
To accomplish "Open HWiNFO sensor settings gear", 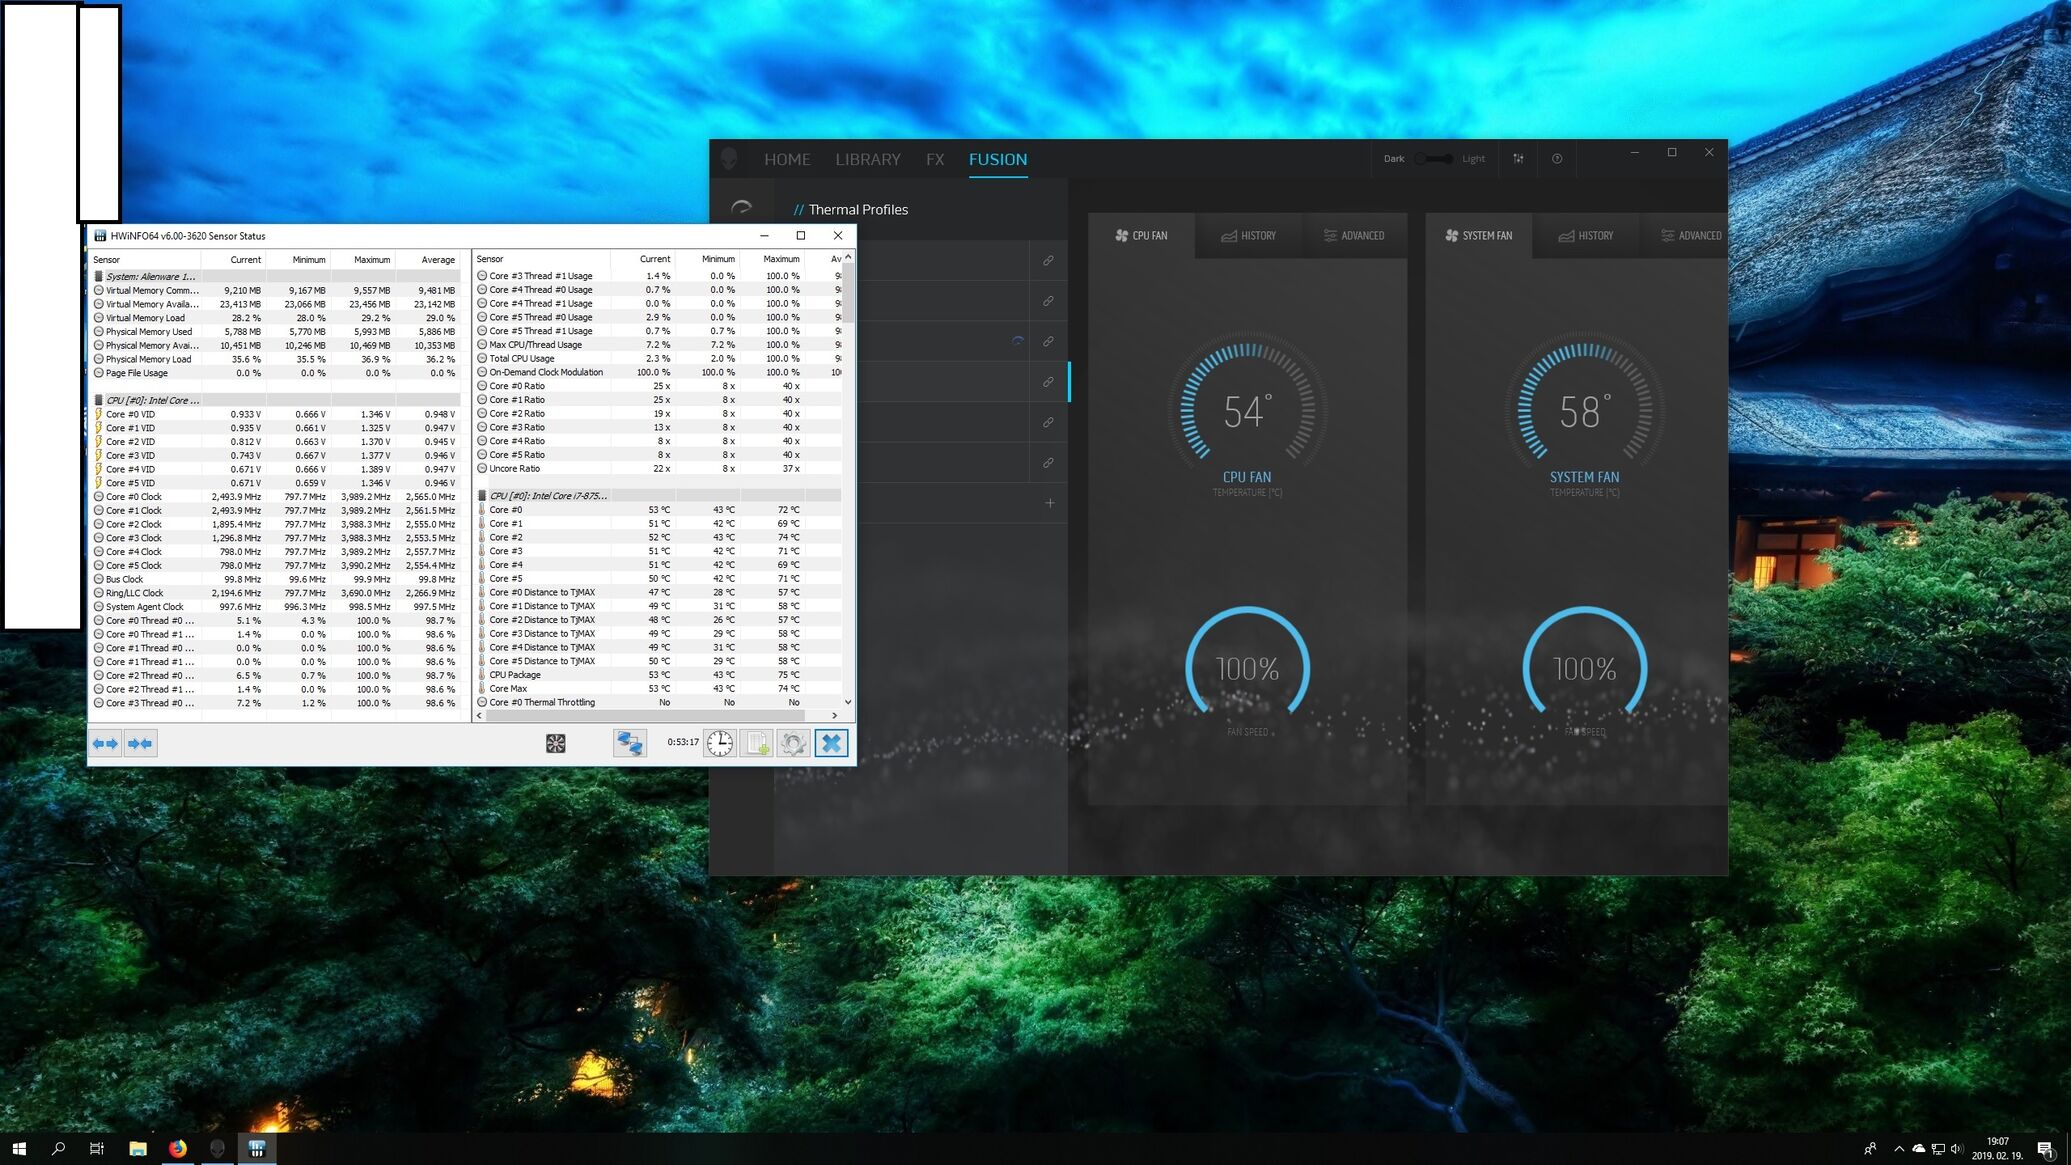I will click(793, 743).
